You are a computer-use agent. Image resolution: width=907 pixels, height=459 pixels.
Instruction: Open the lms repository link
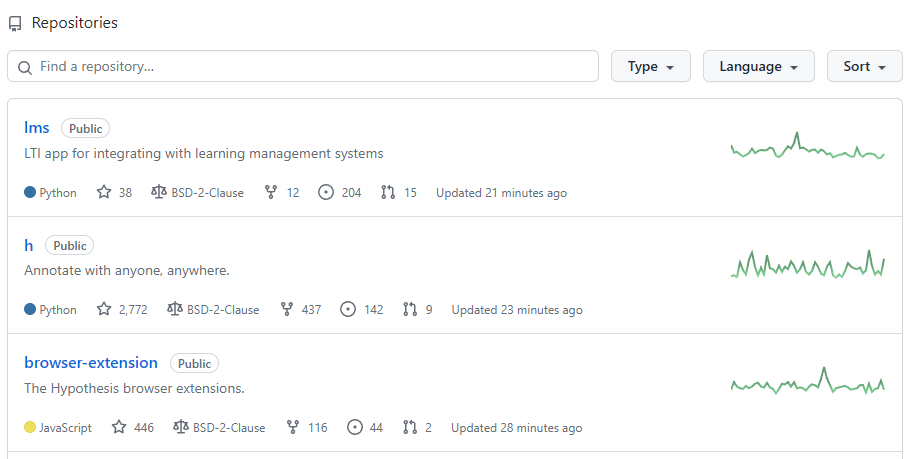[36, 128]
